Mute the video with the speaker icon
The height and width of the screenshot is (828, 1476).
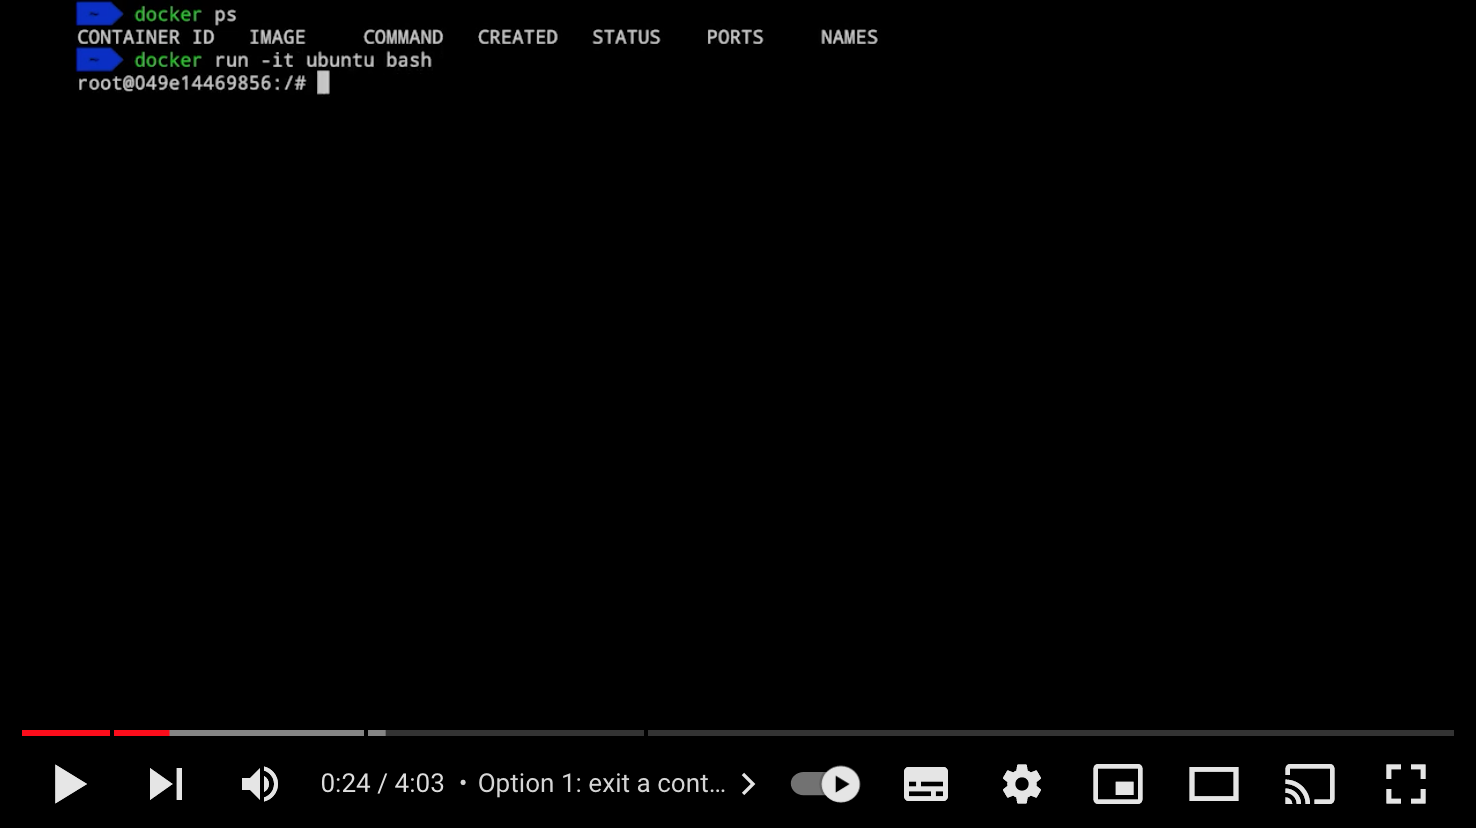point(260,784)
